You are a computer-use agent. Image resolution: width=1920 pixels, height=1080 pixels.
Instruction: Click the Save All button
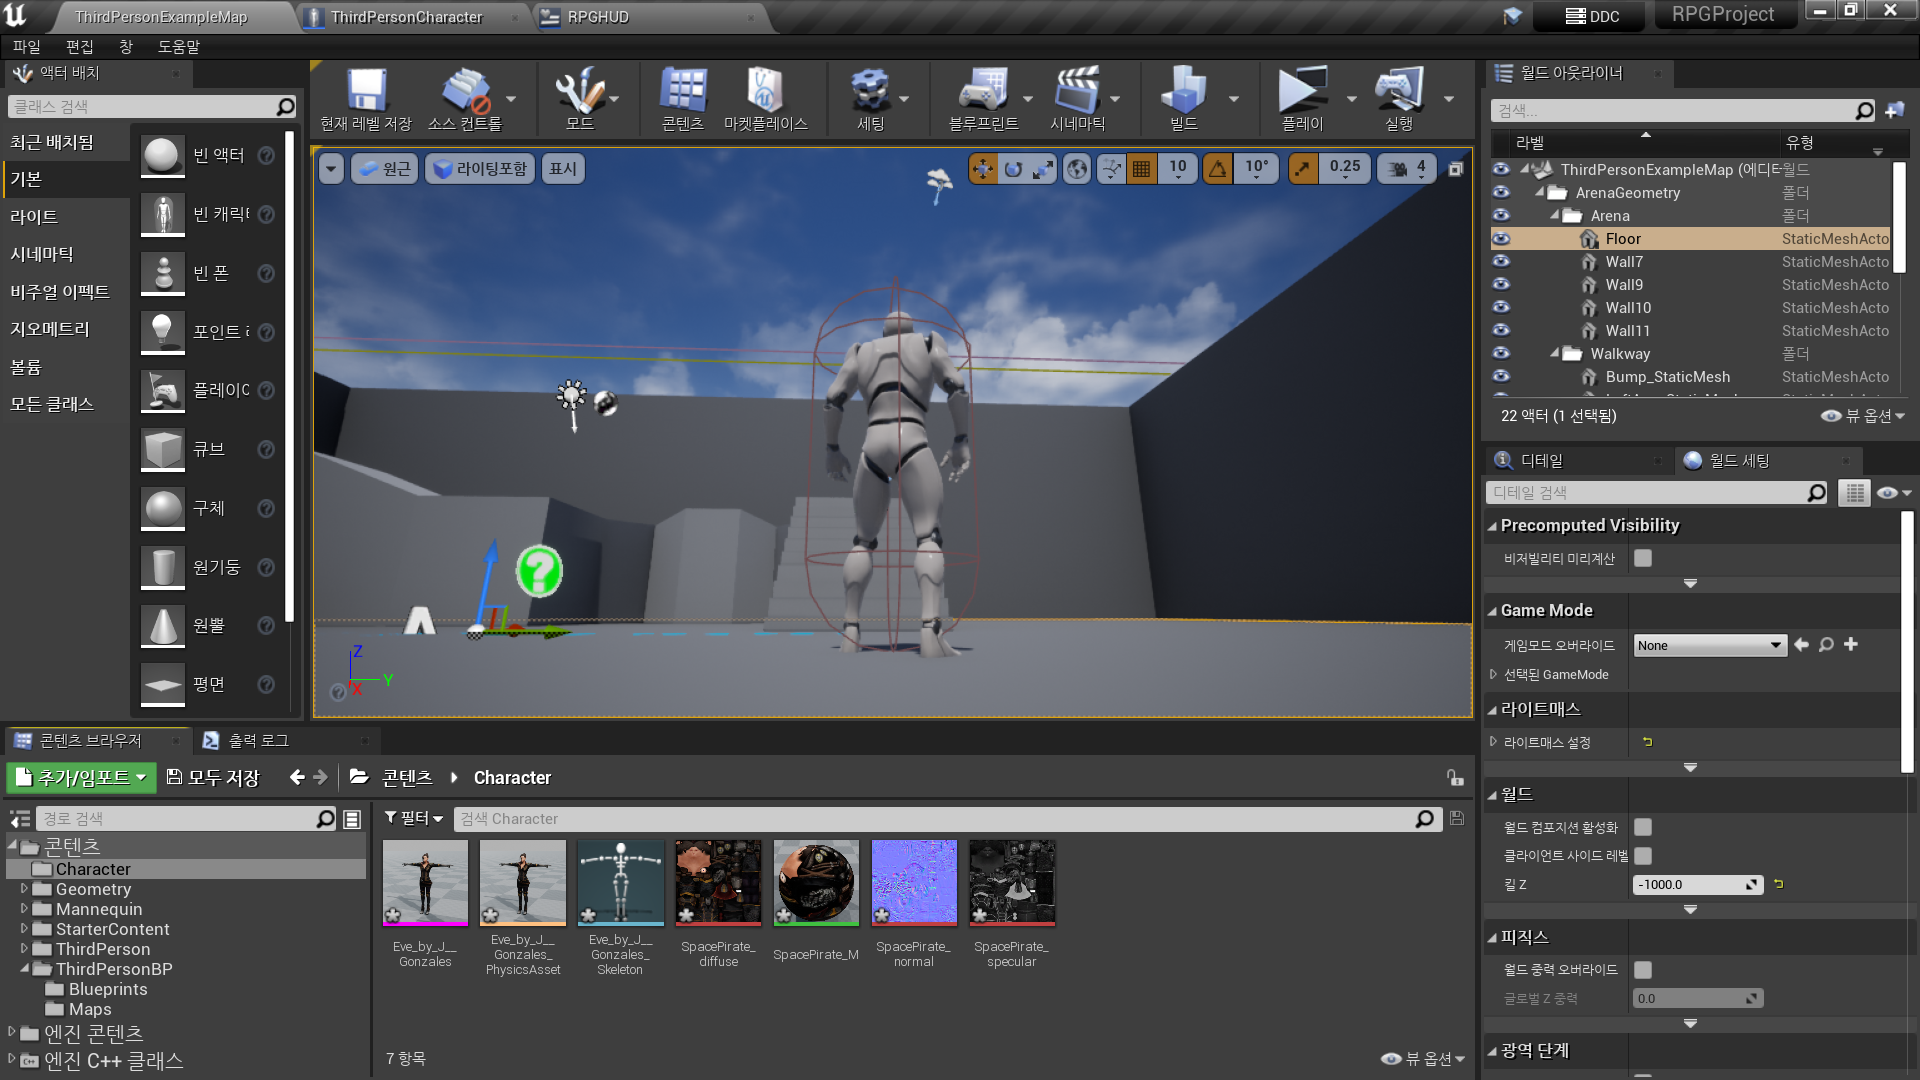213,777
